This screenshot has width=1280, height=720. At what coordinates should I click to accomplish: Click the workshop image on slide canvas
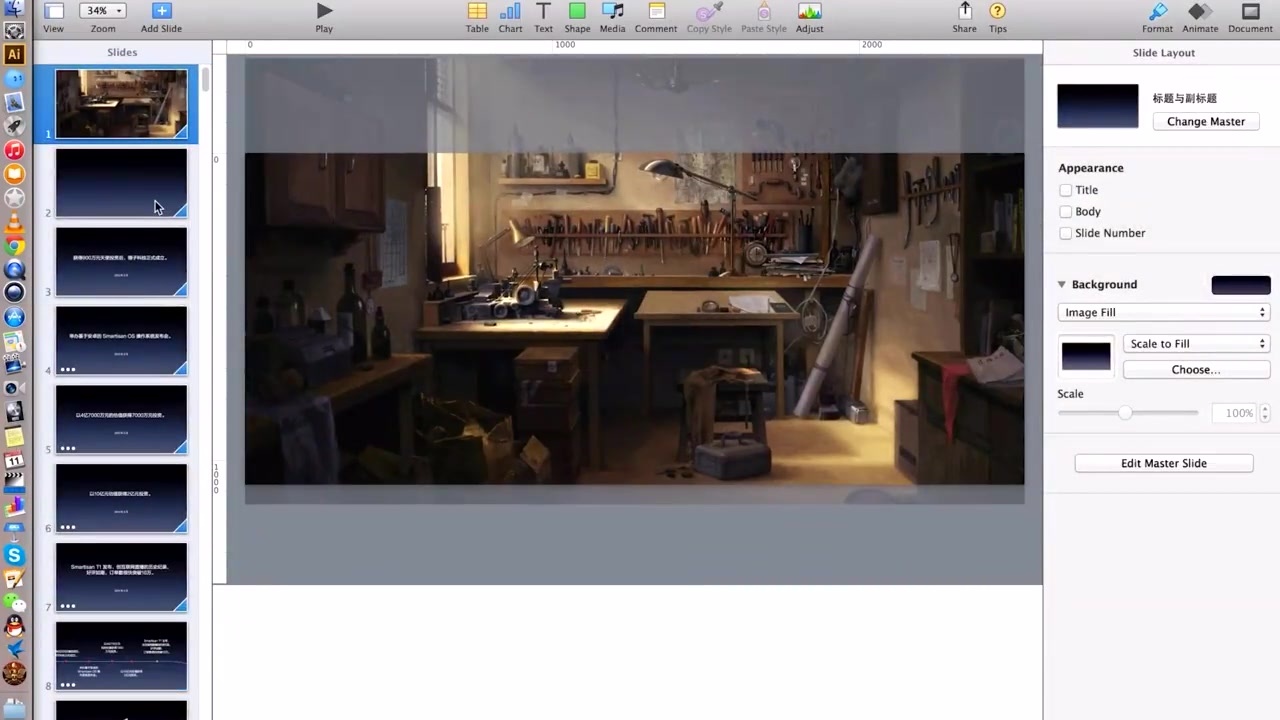tap(634, 318)
